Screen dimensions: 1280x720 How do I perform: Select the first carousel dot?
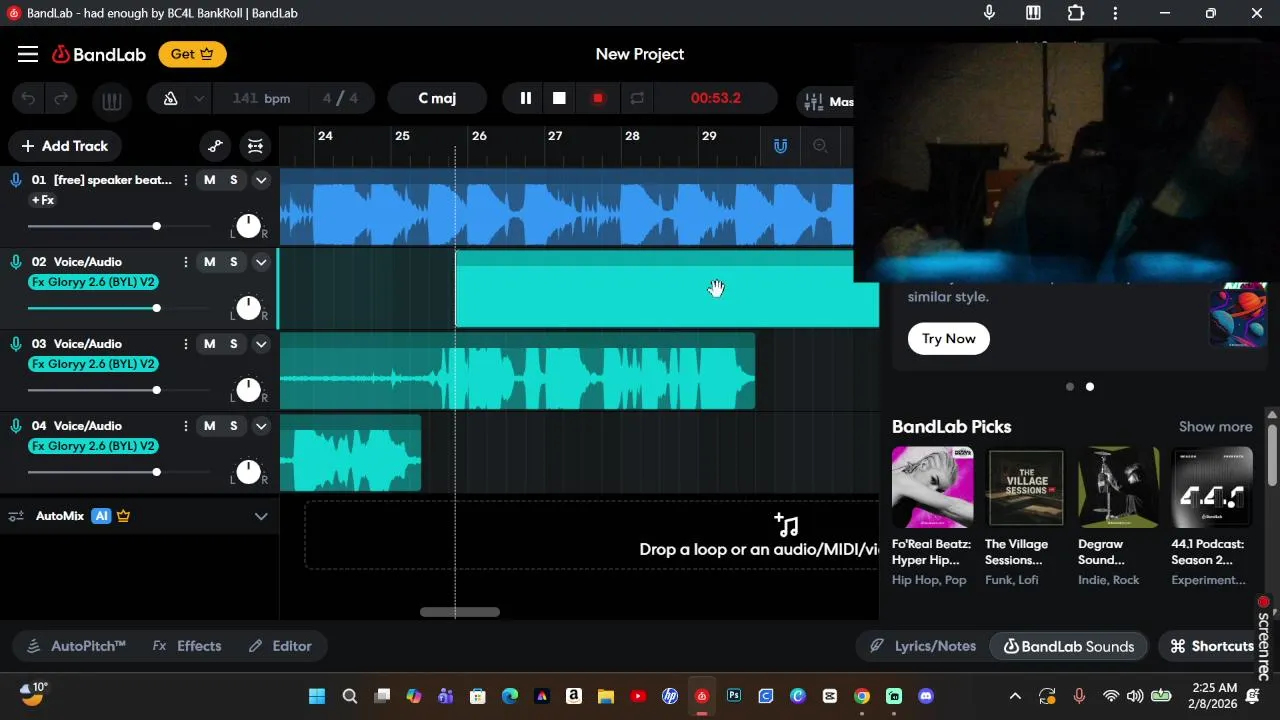tap(1070, 387)
